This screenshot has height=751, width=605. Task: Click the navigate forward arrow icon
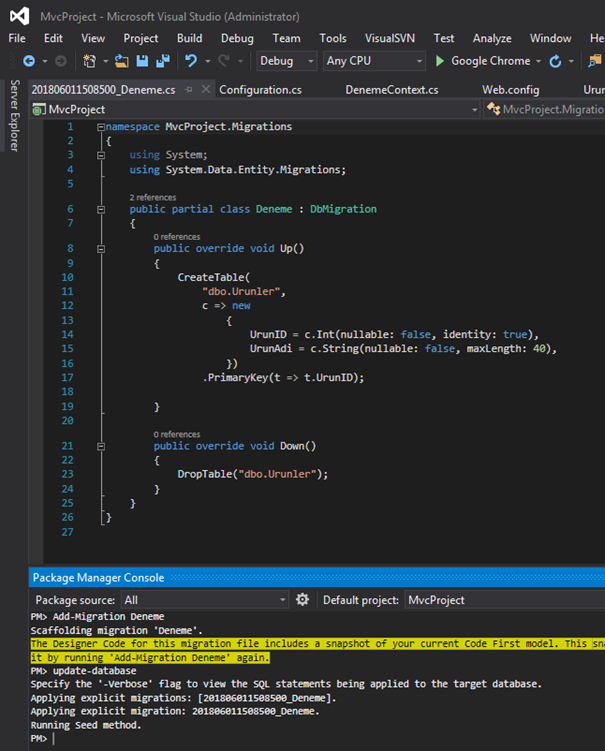60,61
